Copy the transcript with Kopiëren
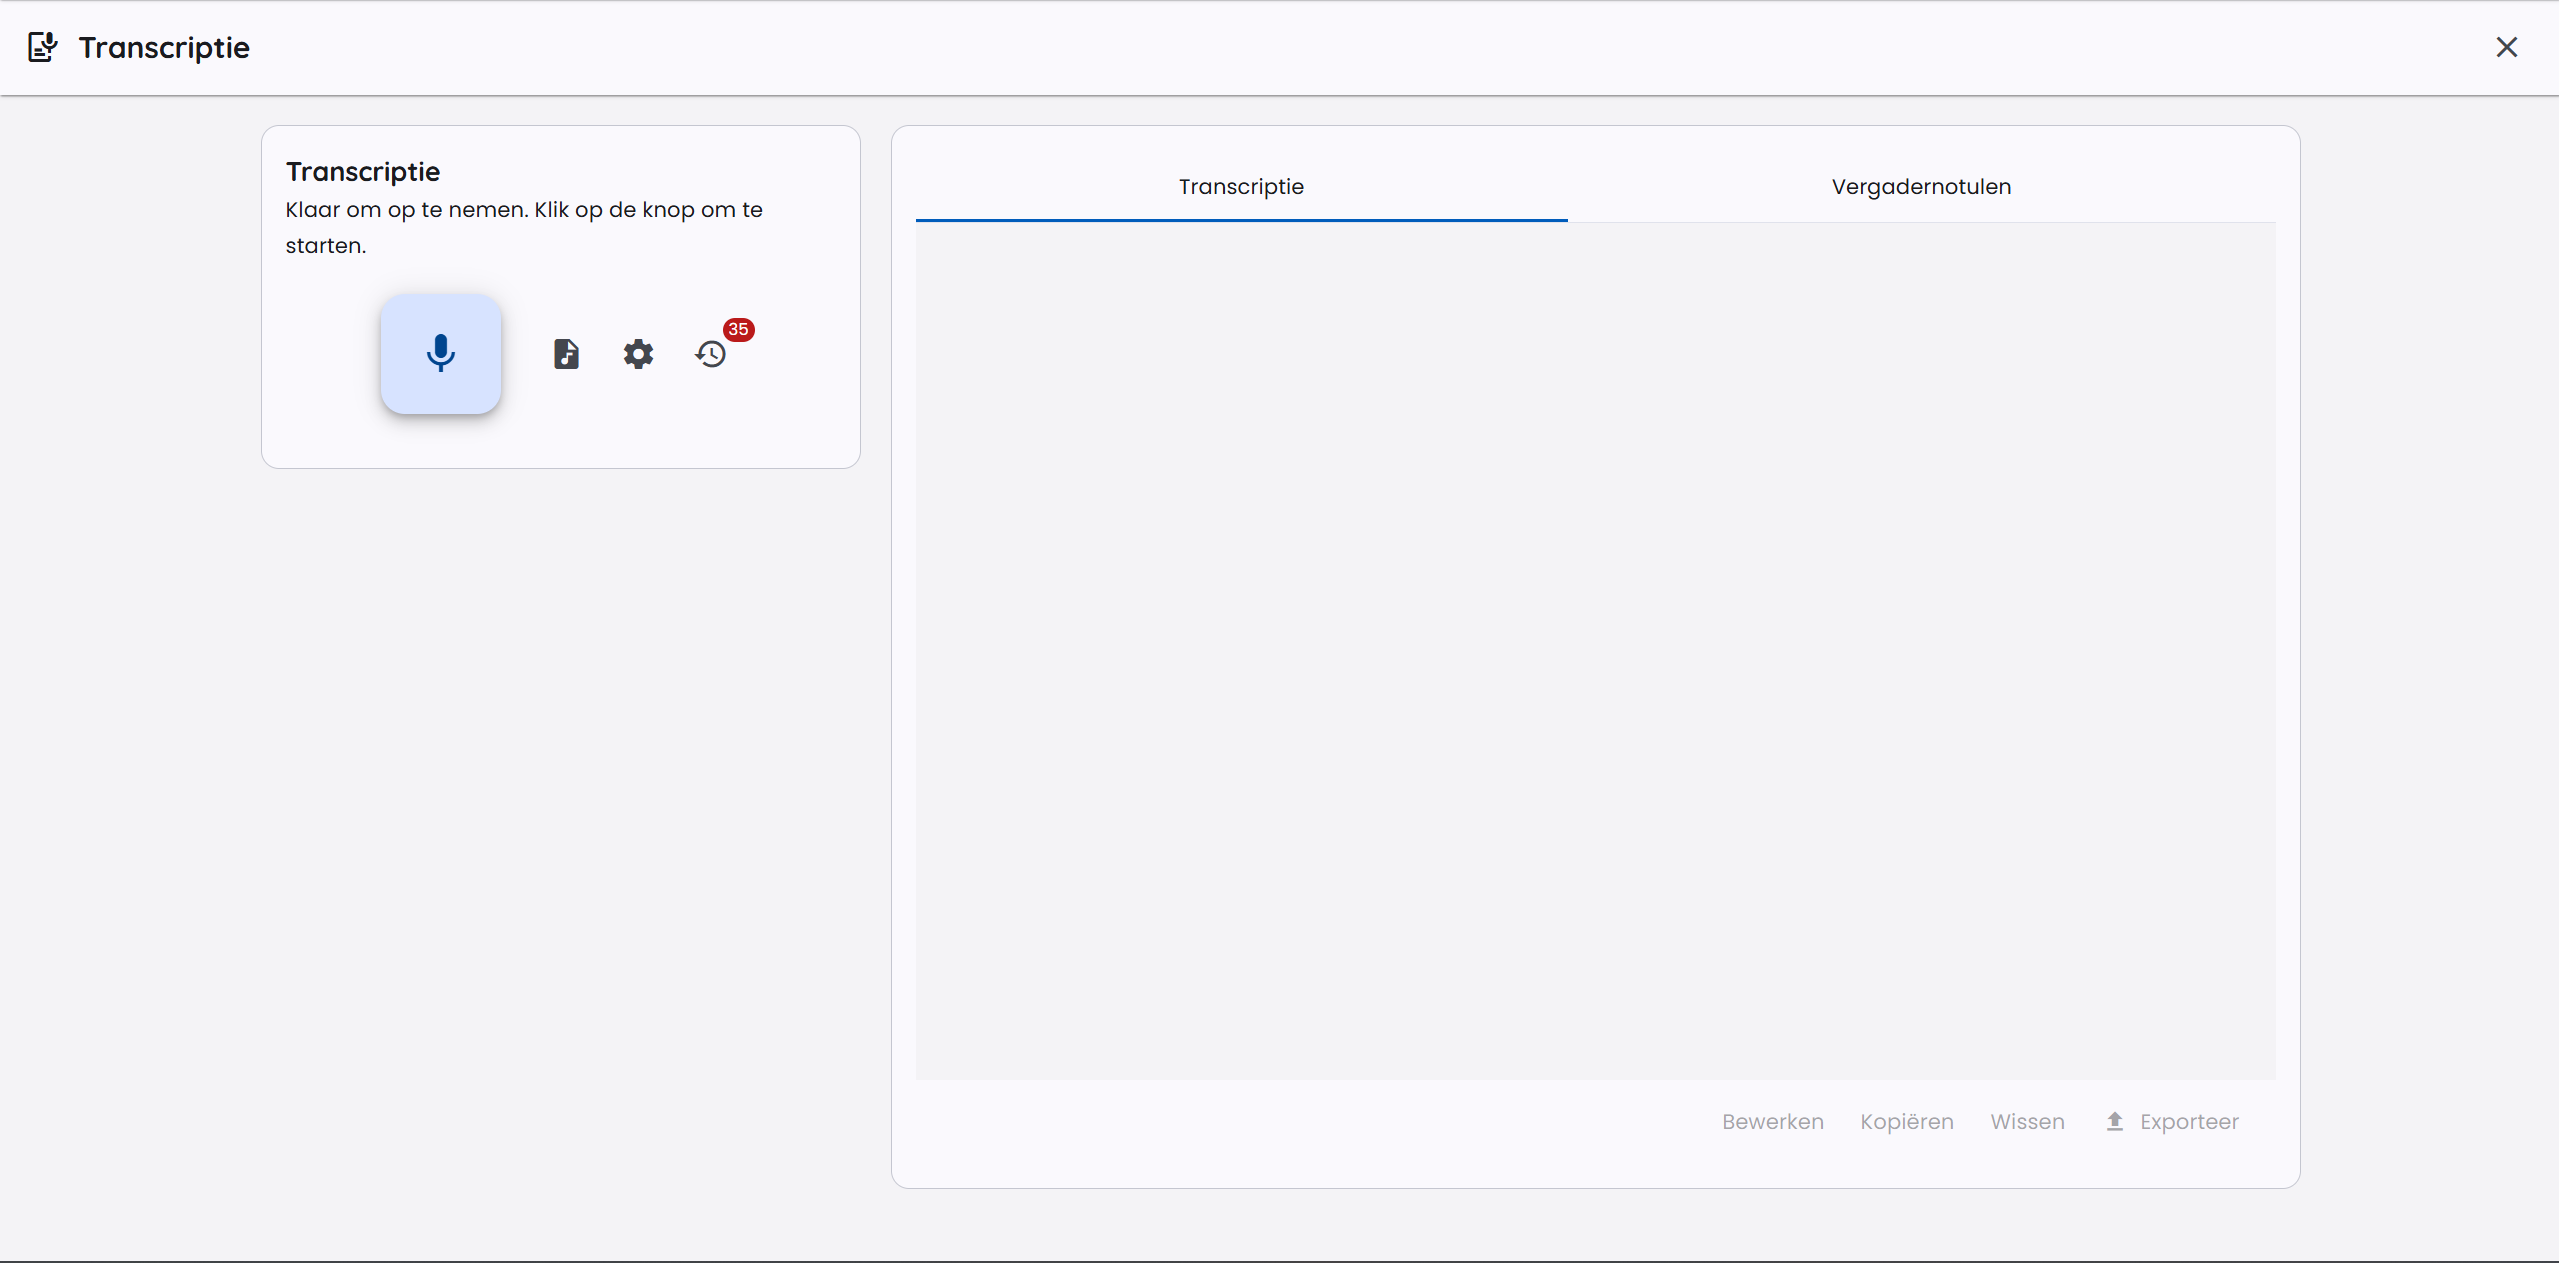2559x1263 pixels. (x=1905, y=1121)
